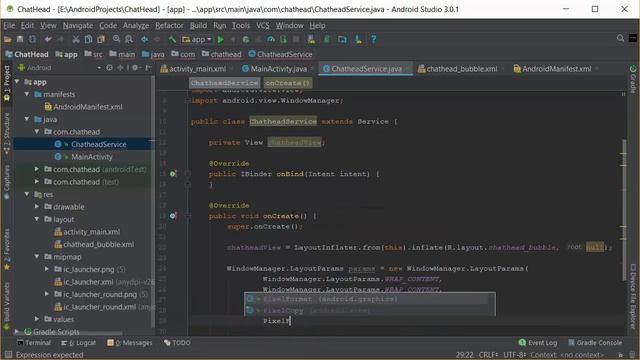
Task: Collapse the app module tree node
Action: [x=17, y=82]
